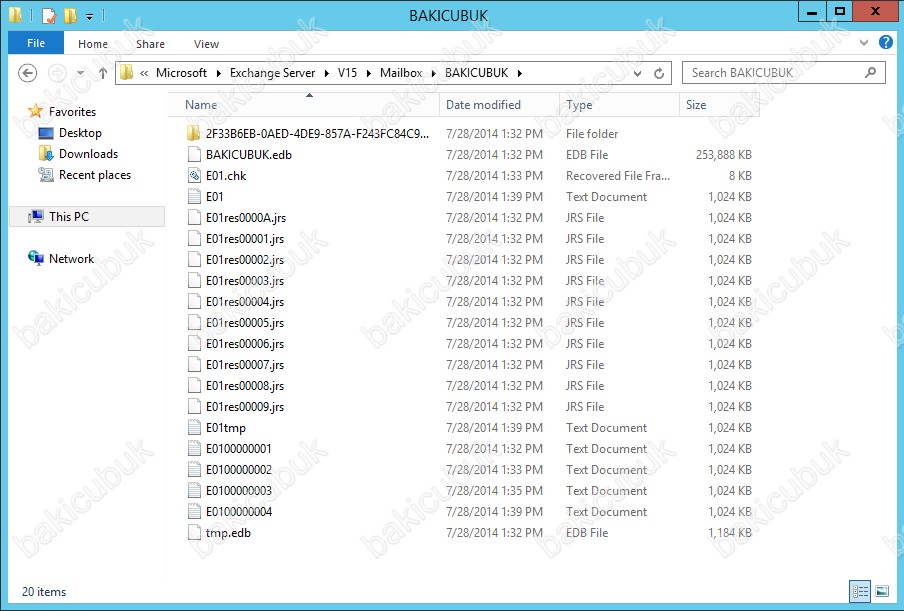Click the 1,184 KB size value
Image resolution: width=904 pixels, height=611 pixels.
pos(730,533)
